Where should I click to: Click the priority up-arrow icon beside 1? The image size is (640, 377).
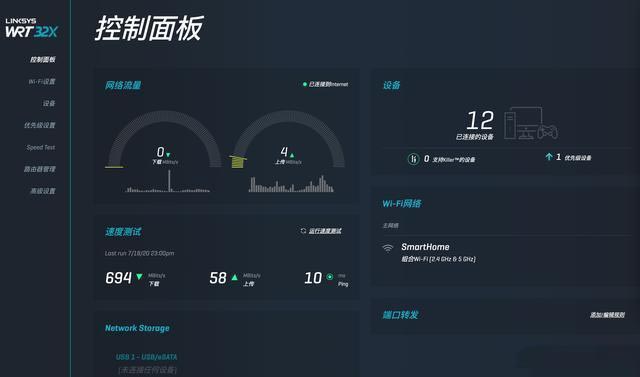(549, 157)
